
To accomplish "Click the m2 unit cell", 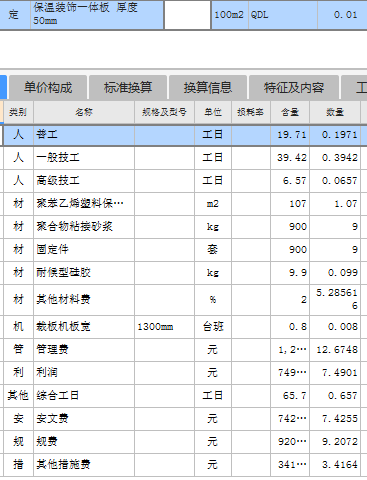I will click(213, 203).
